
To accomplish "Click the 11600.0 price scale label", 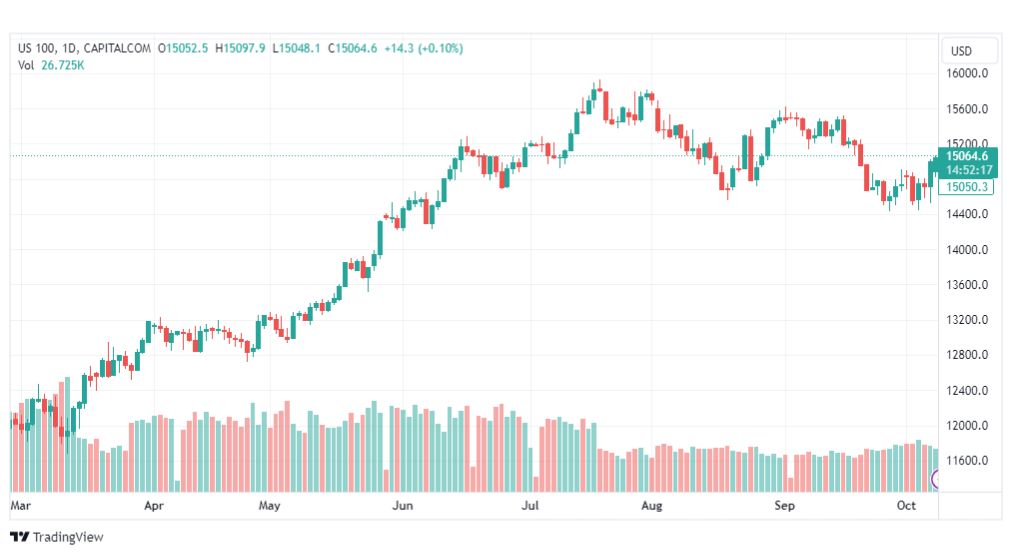I will (967, 461).
